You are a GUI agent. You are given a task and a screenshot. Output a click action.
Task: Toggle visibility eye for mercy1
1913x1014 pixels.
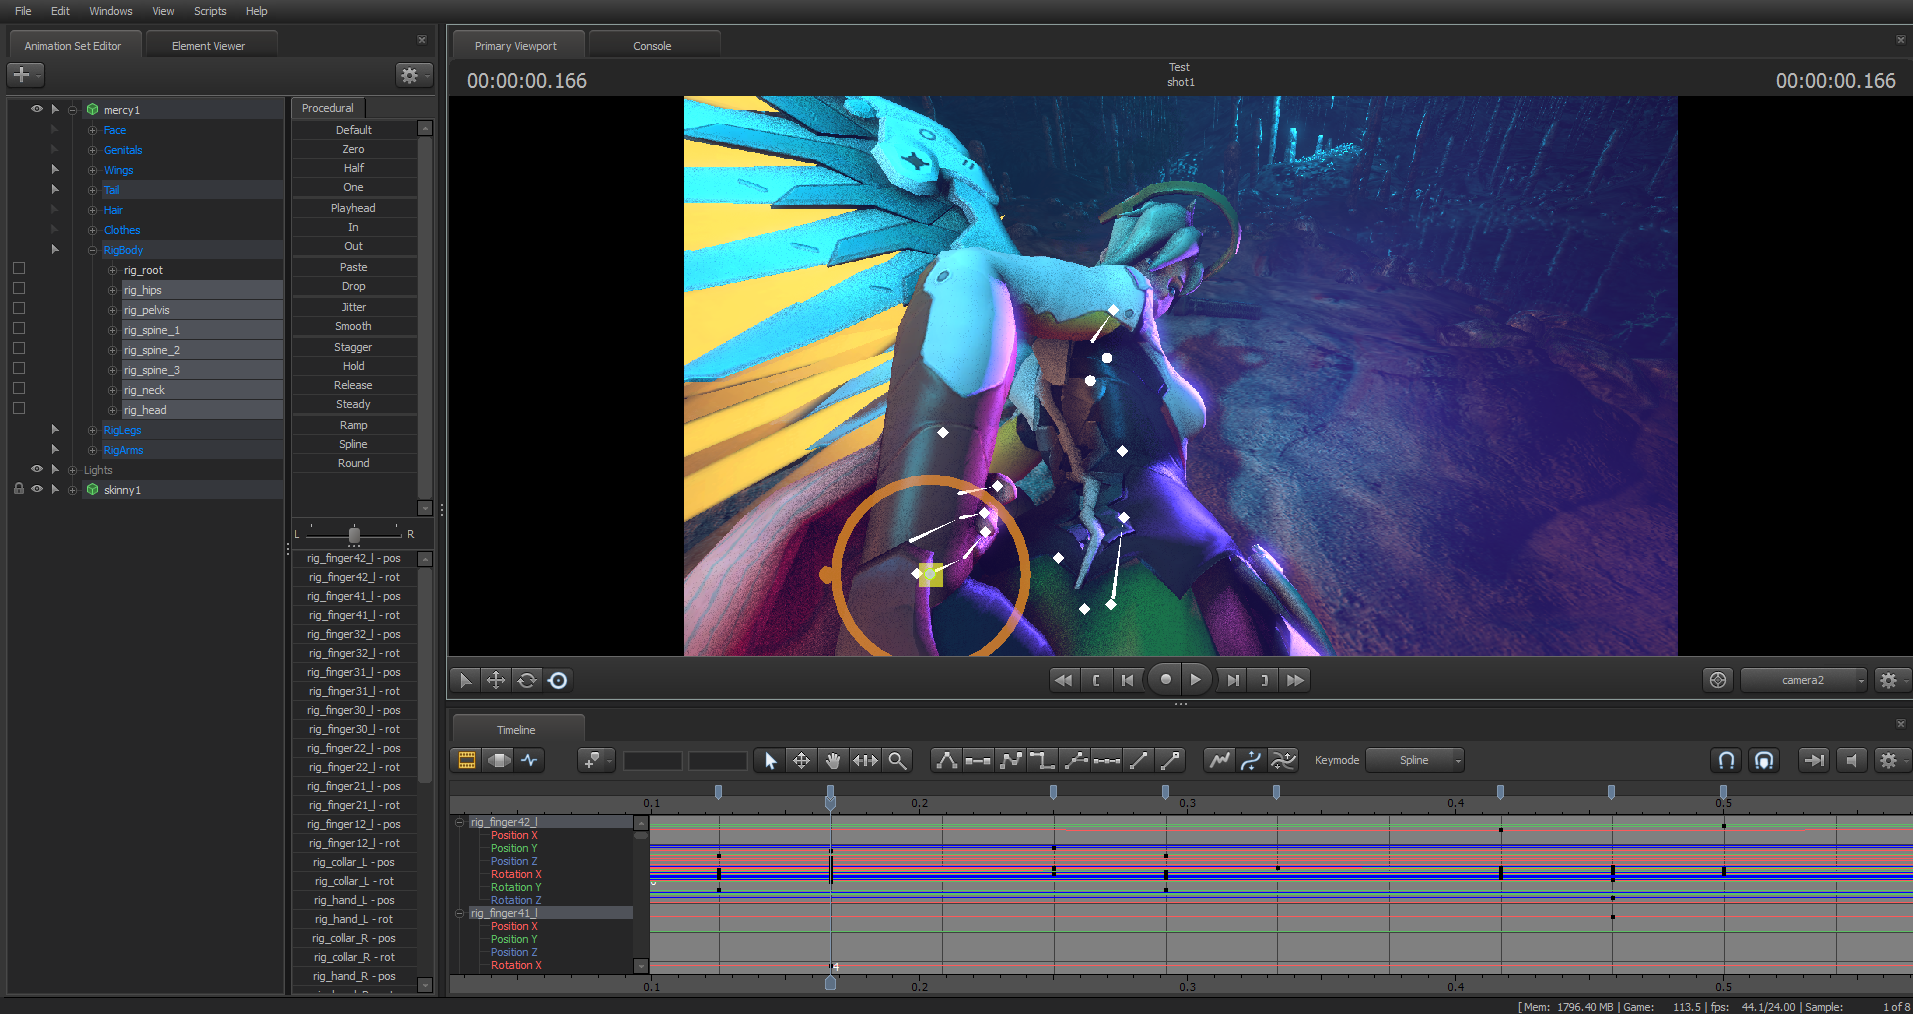pos(37,109)
